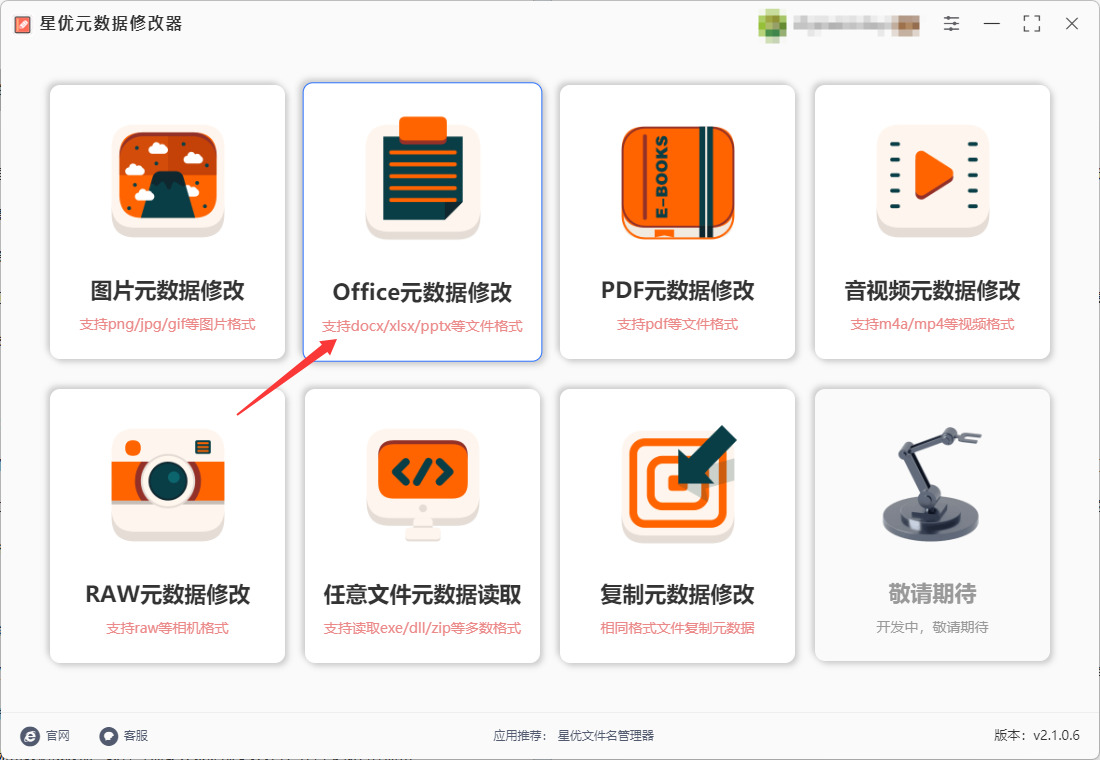Choose RAW元数据修改 title

point(168,594)
